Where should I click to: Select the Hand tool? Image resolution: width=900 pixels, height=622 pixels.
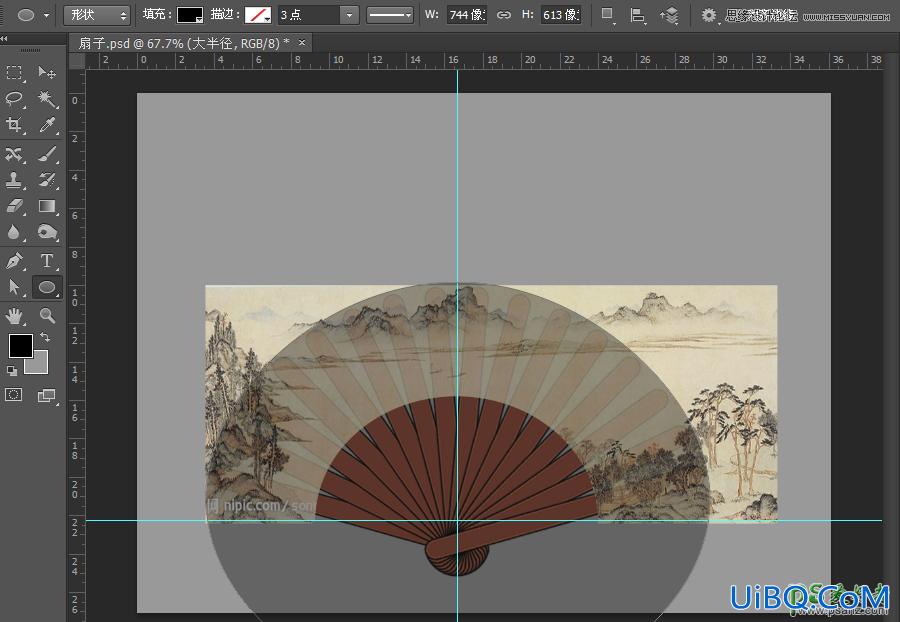click(x=14, y=315)
